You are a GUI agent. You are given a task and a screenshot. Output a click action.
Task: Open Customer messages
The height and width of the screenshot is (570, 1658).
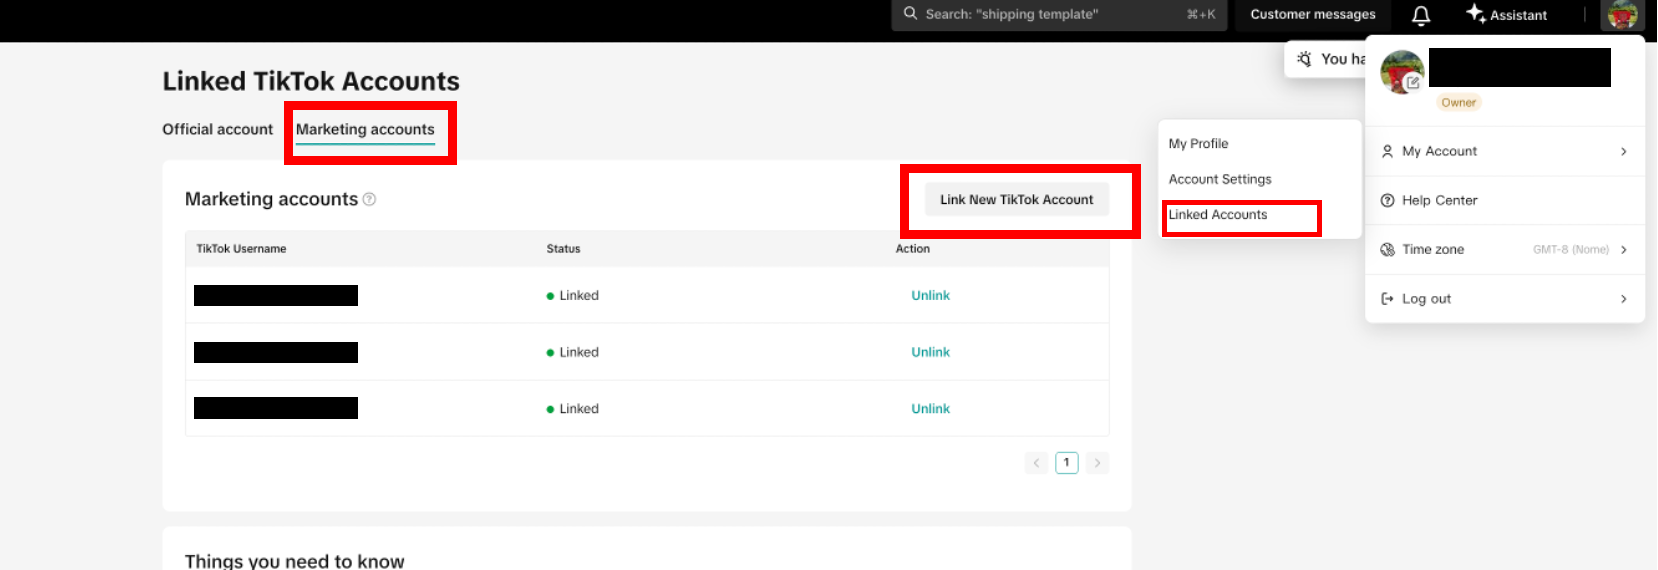[x=1312, y=14]
